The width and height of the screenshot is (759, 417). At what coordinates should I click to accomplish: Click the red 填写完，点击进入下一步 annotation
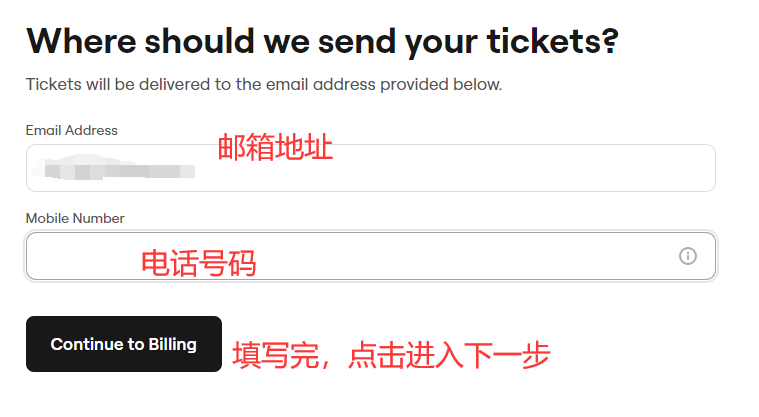[391, 355]
